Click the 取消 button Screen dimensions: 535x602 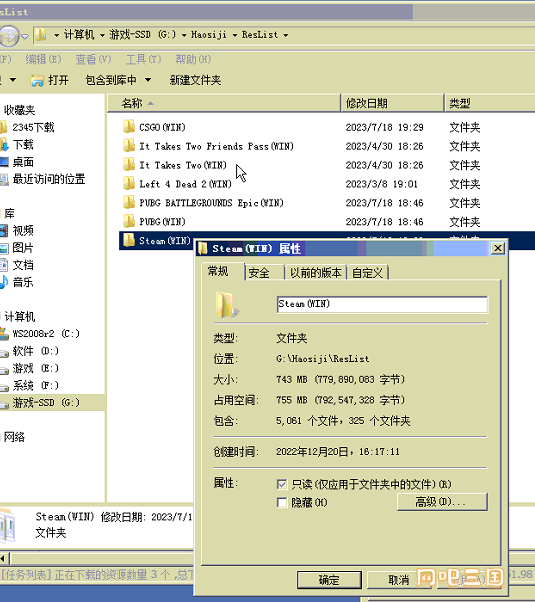398,580
